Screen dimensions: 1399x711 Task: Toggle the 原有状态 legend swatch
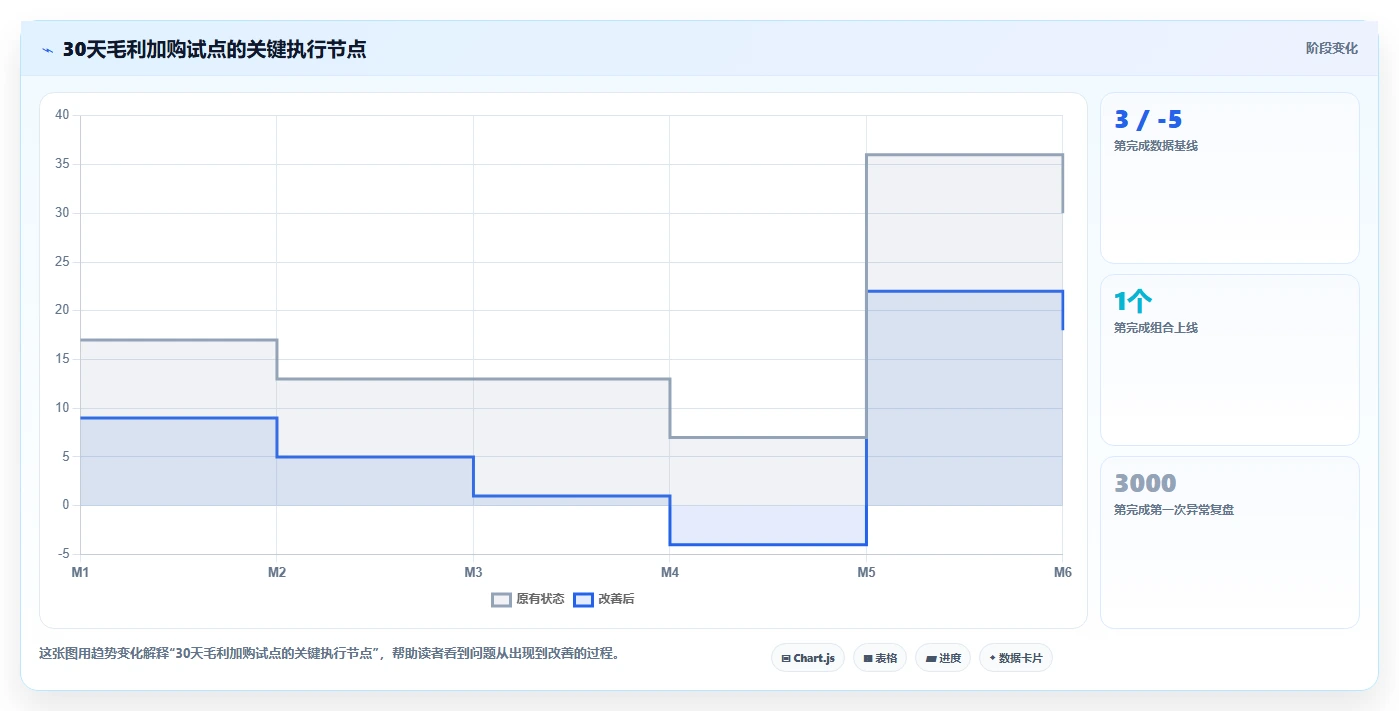[x=501, y=600]
